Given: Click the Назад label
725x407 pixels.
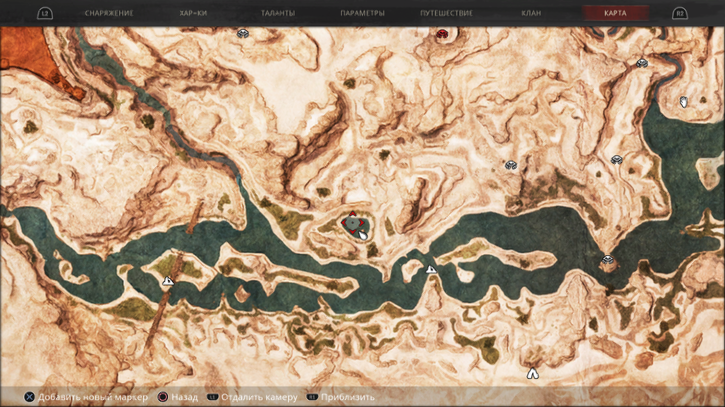Looking at the screenshot, I should tap(184, 397).
